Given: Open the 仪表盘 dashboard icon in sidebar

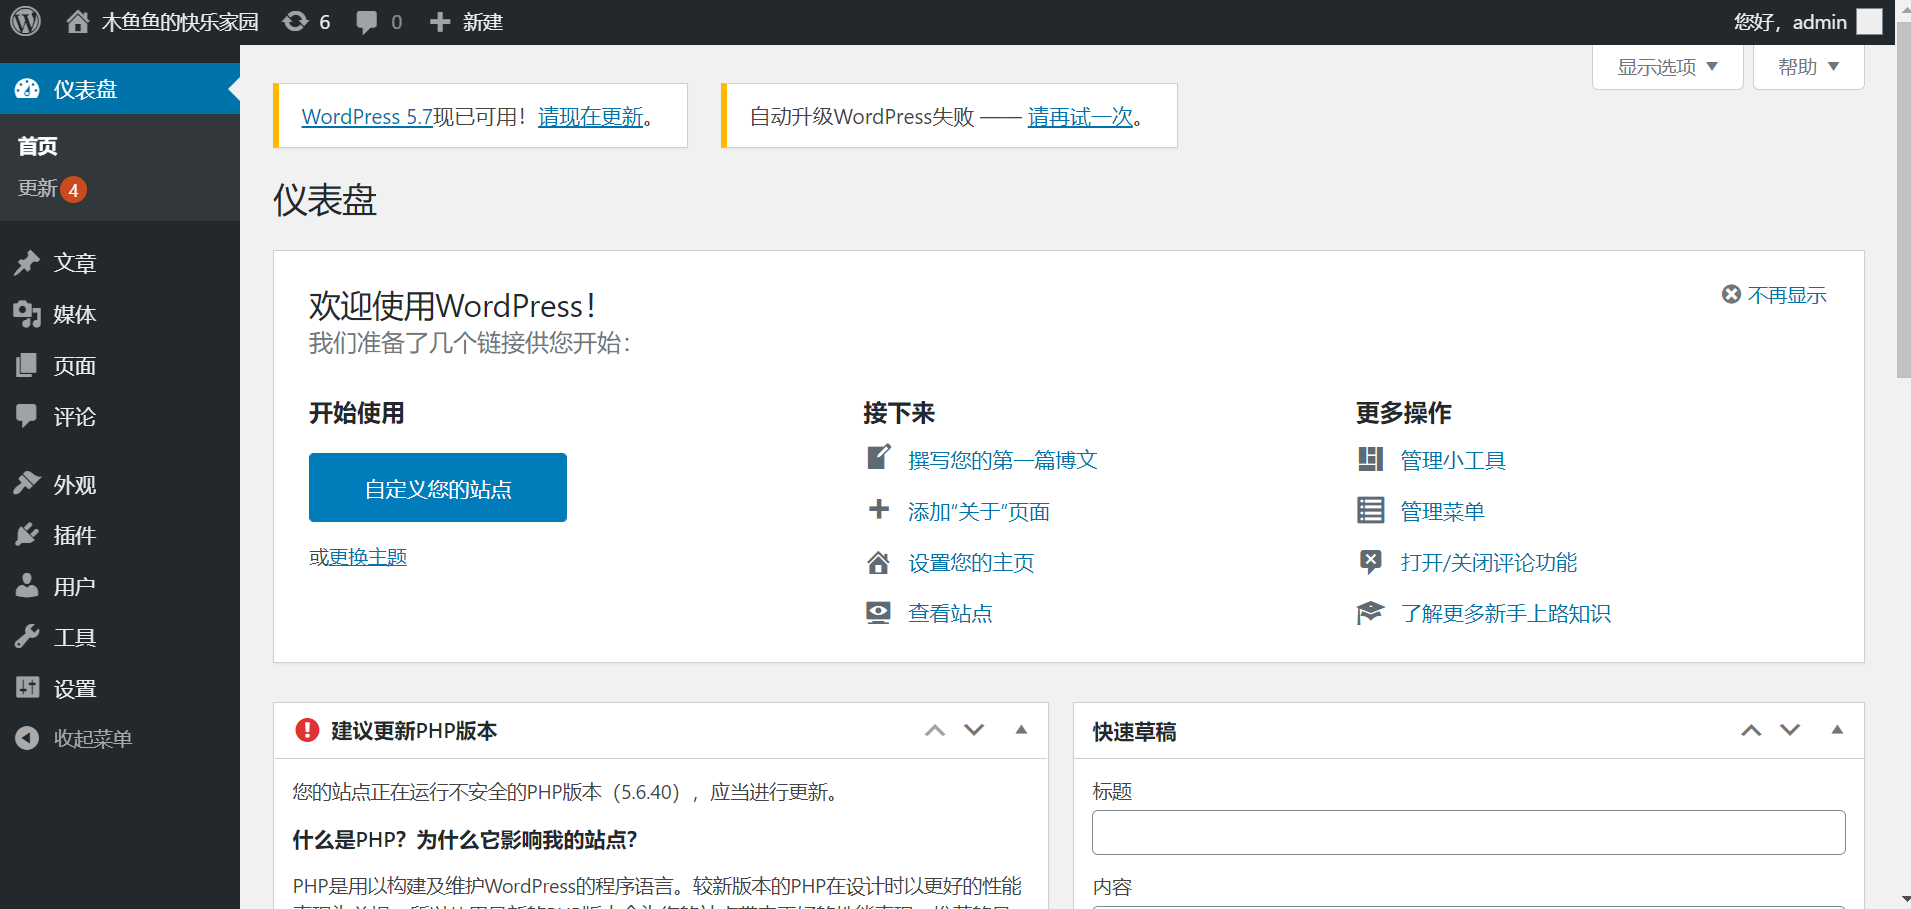Looking at the screenshot, I should pos(27,89).
